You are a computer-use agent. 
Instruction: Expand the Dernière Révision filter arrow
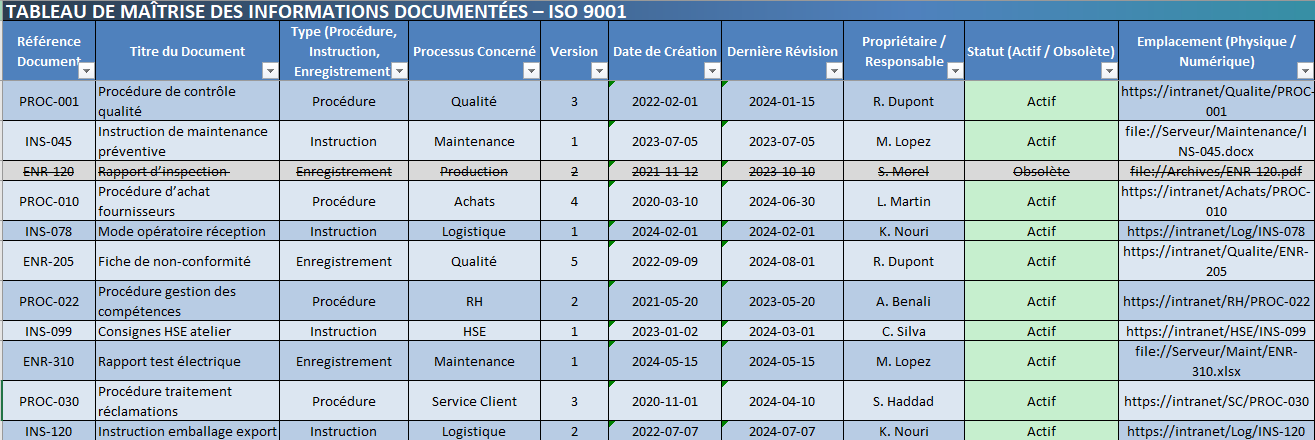click(834, 70)
